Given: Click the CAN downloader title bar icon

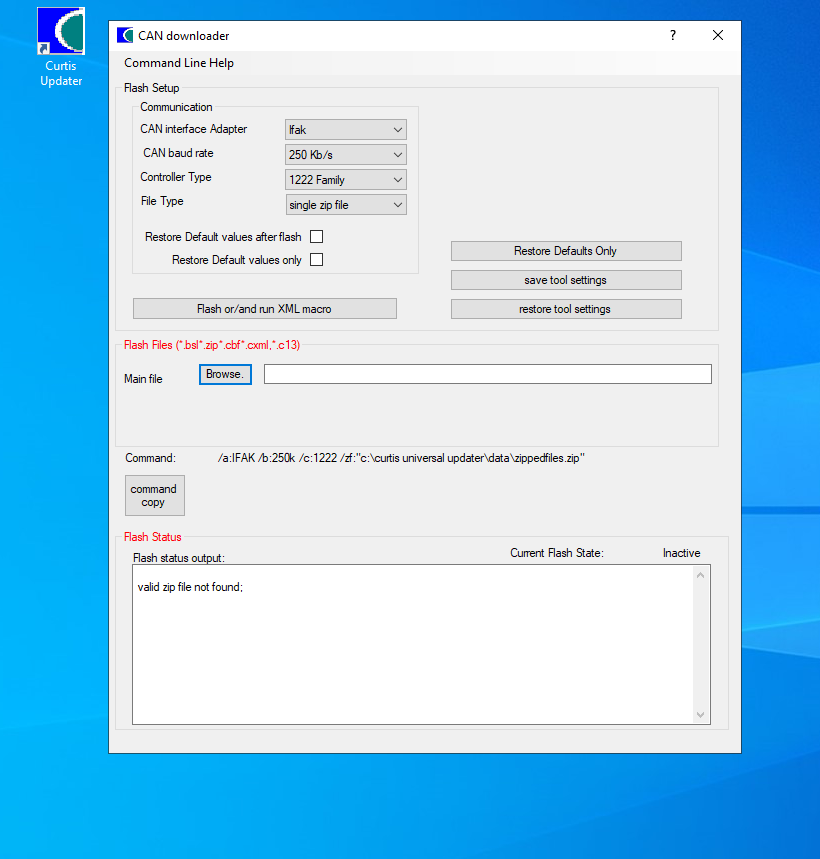Looking at the screenshot, I should [x=124, y=35].
